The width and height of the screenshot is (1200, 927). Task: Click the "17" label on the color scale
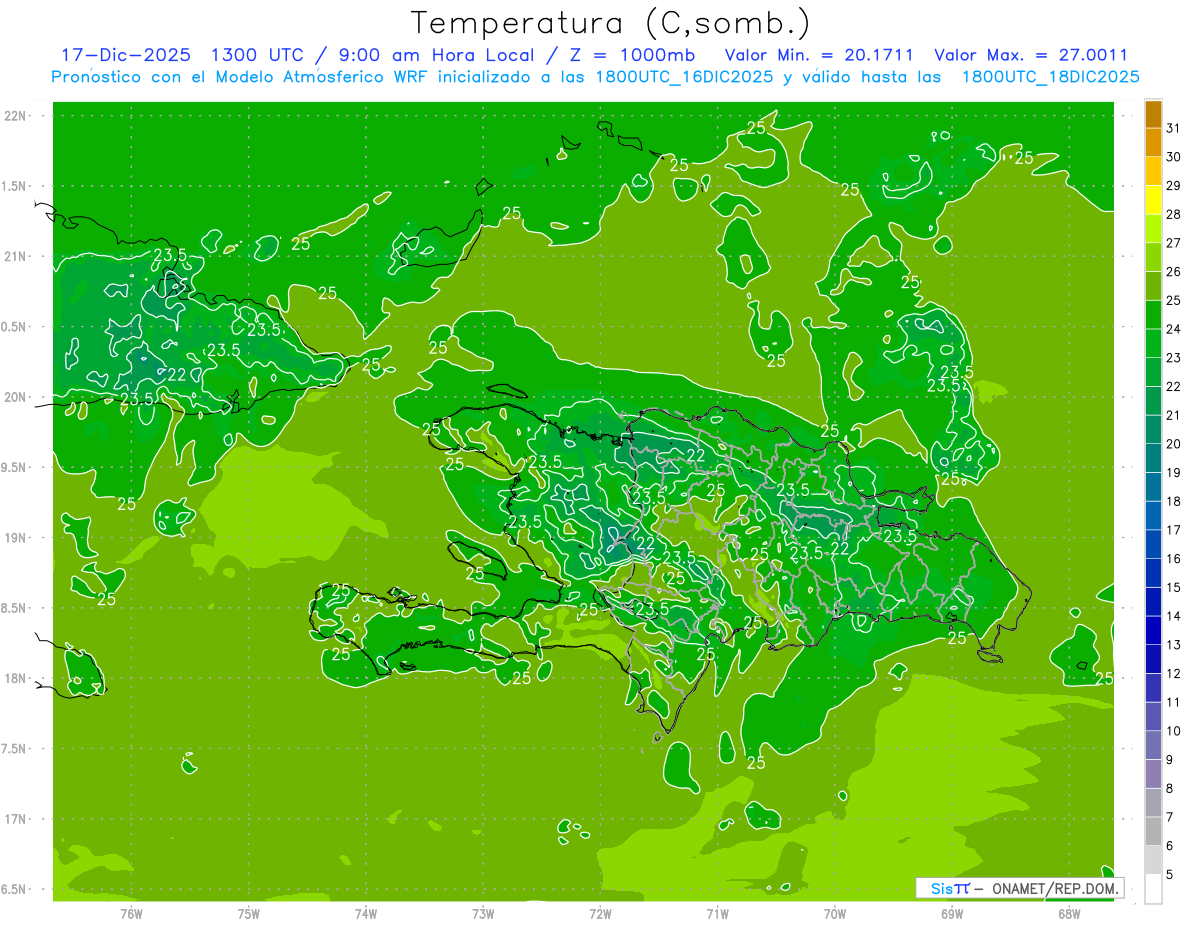[x=1174, y=530]
